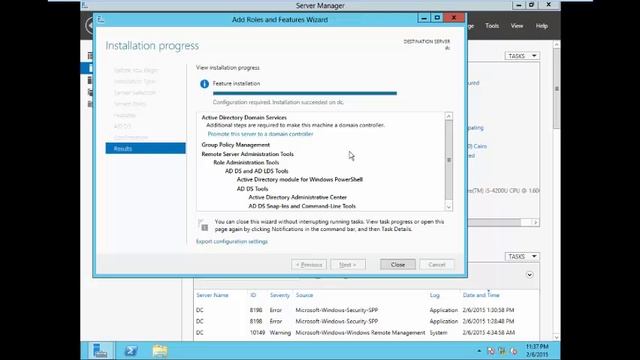Click Promote this server to a domain controller
Viewport: 640px width, 360px height.
260,134
